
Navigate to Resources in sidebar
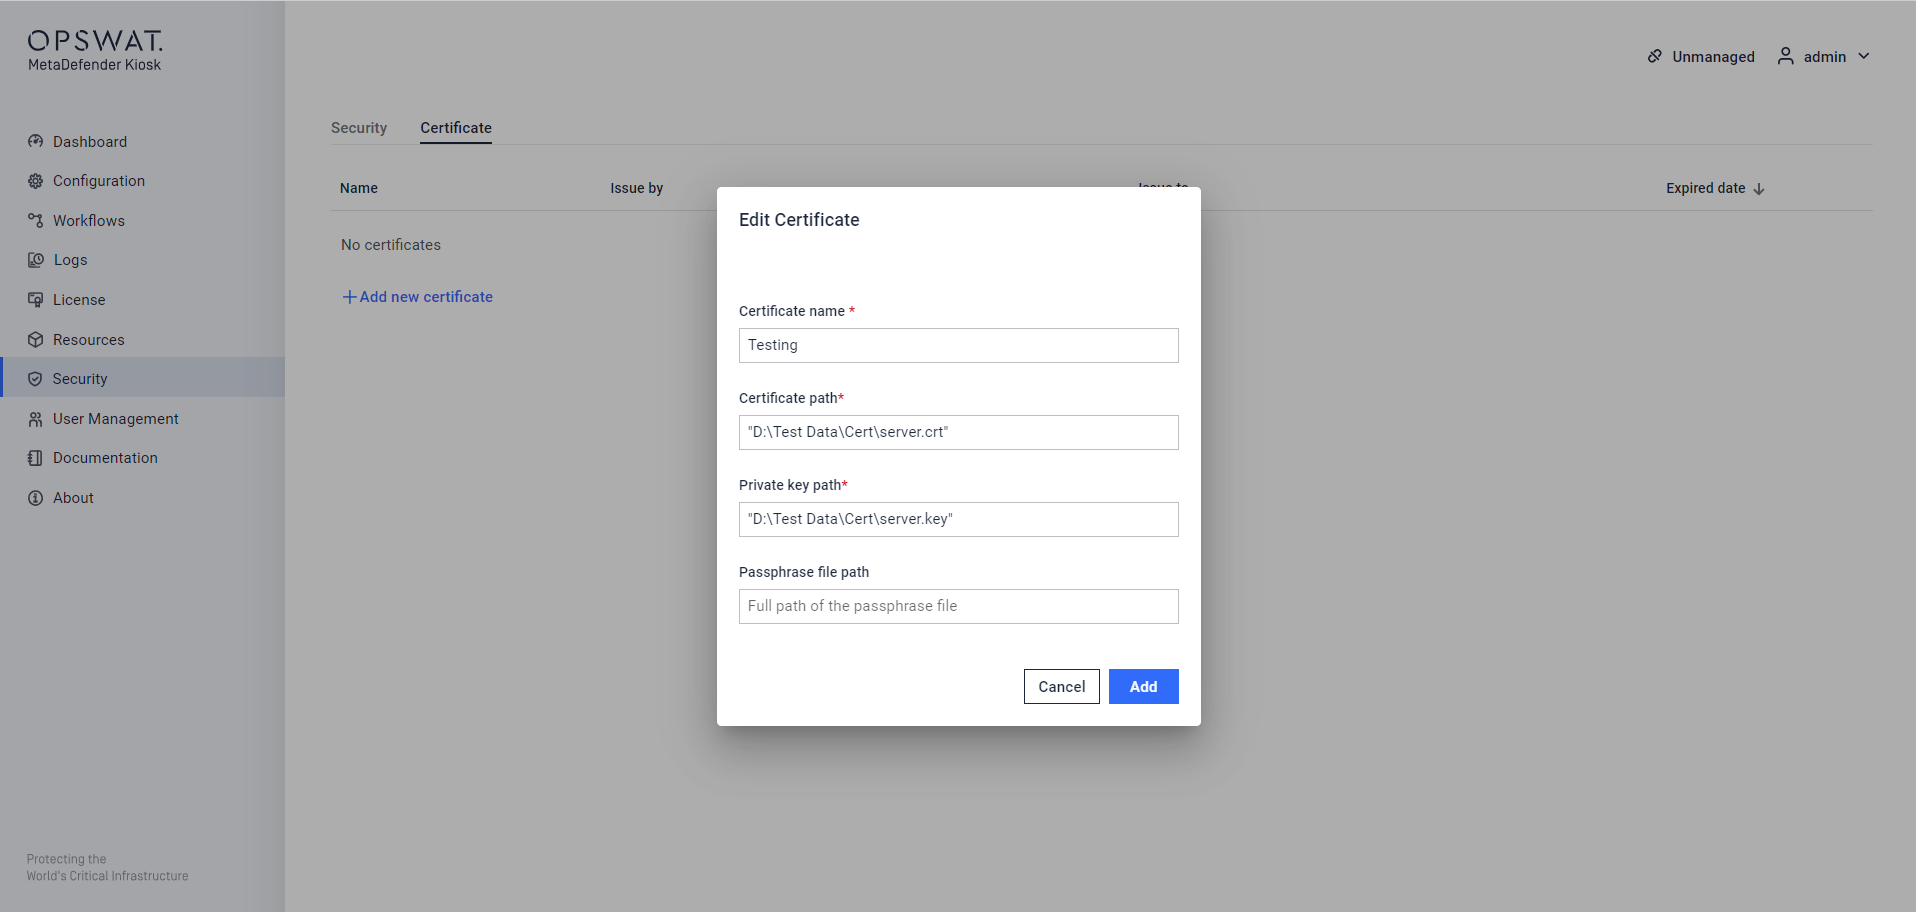click(142, 339)
